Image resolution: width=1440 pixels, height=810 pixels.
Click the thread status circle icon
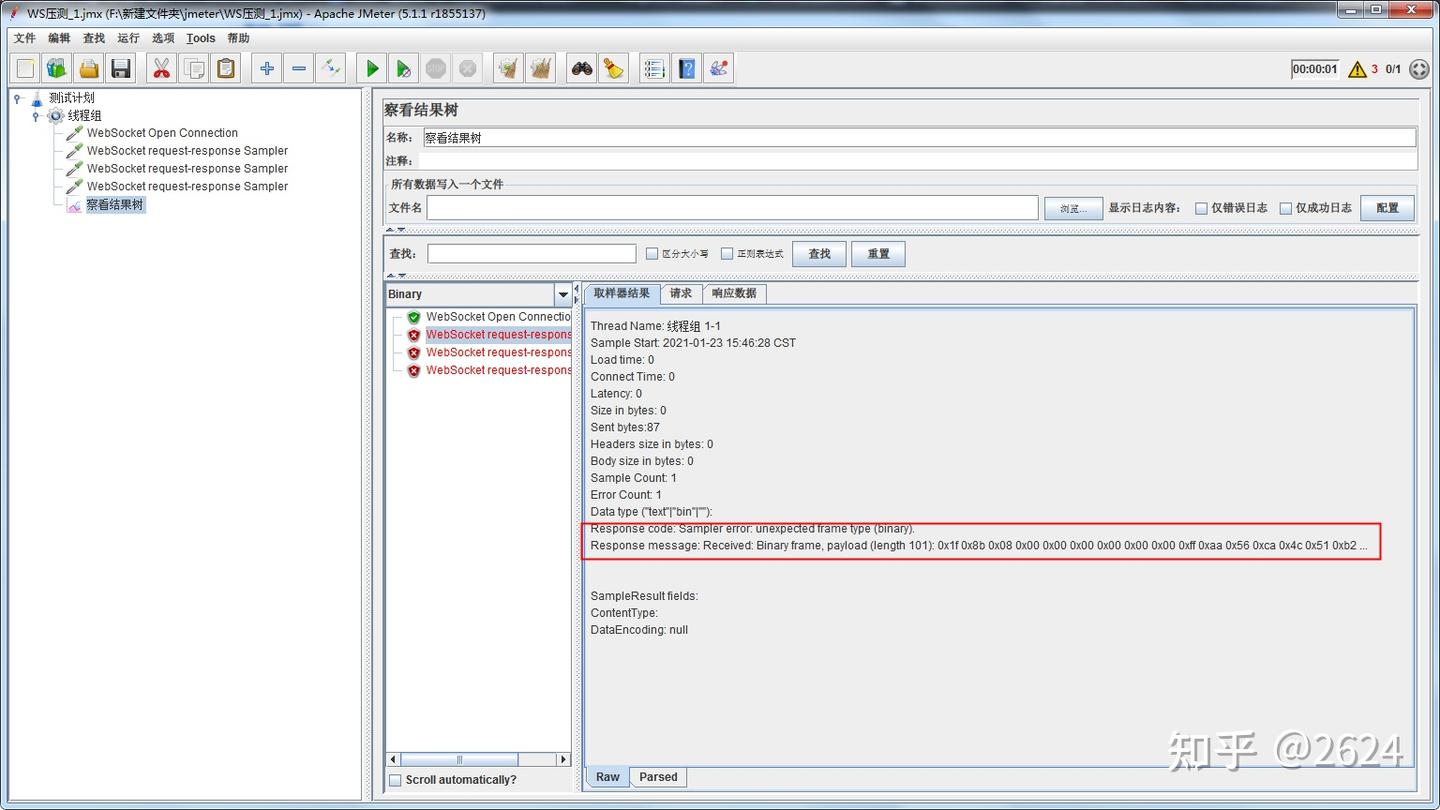pyautogui.click(x=1419, y=69)
